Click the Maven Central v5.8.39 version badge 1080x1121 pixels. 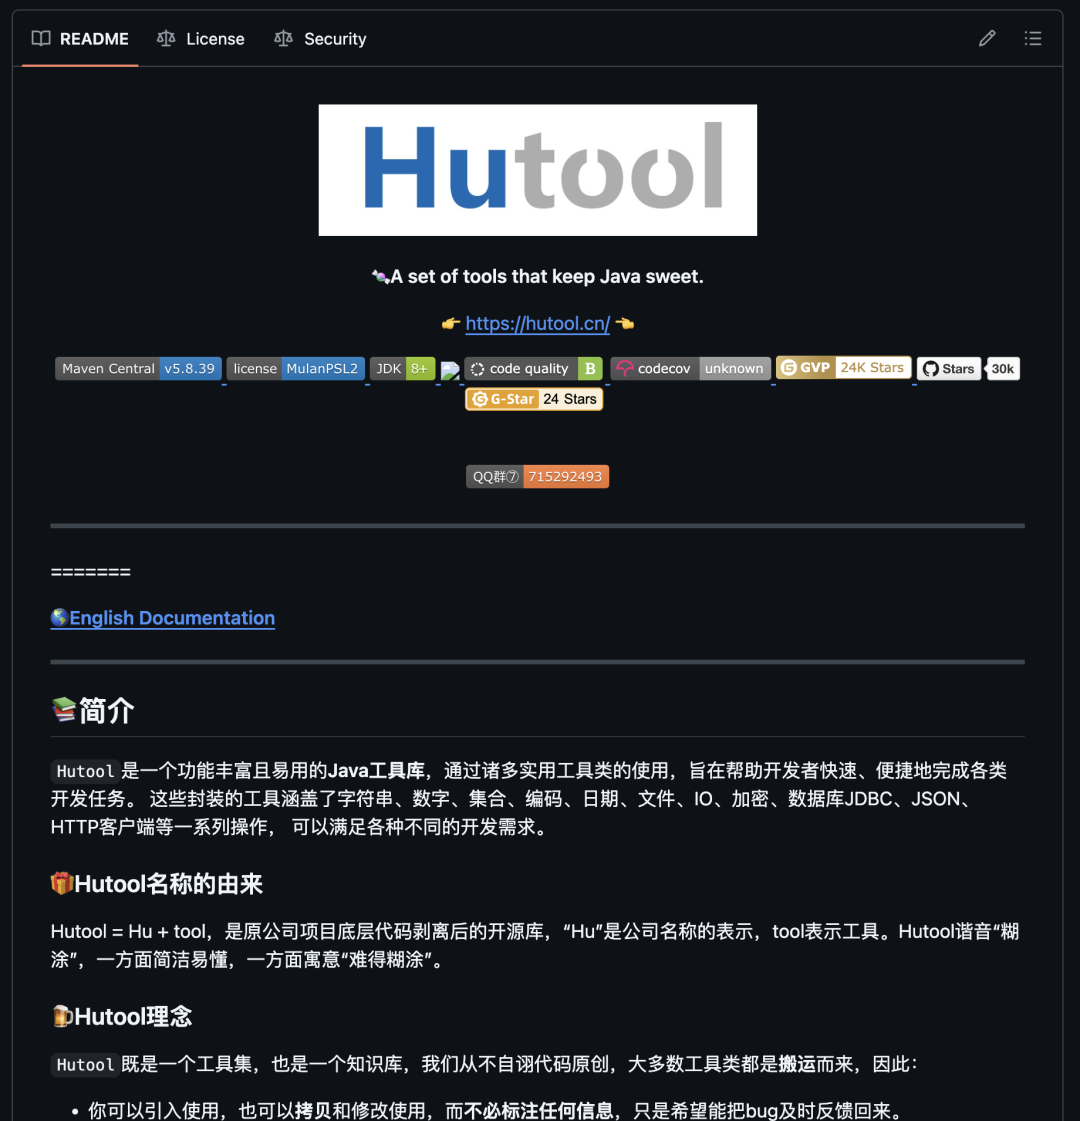point(137,368)
